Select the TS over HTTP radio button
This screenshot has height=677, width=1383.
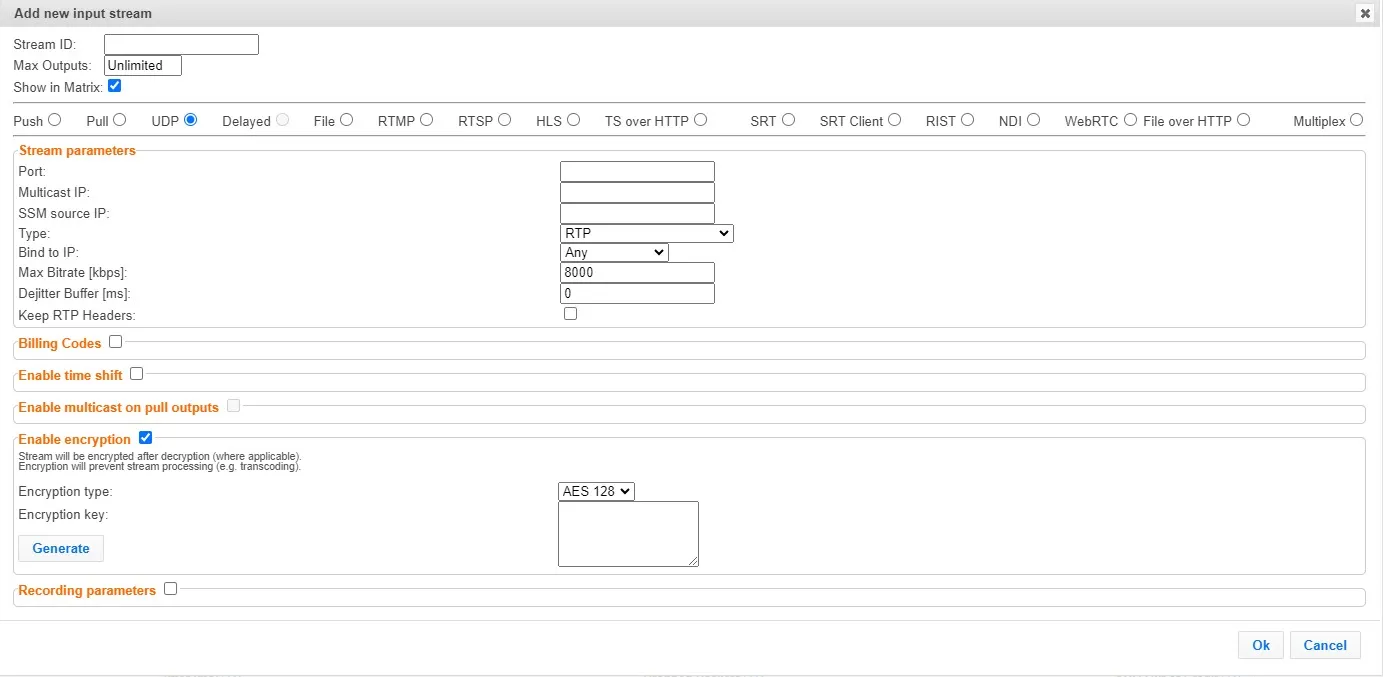700,119
